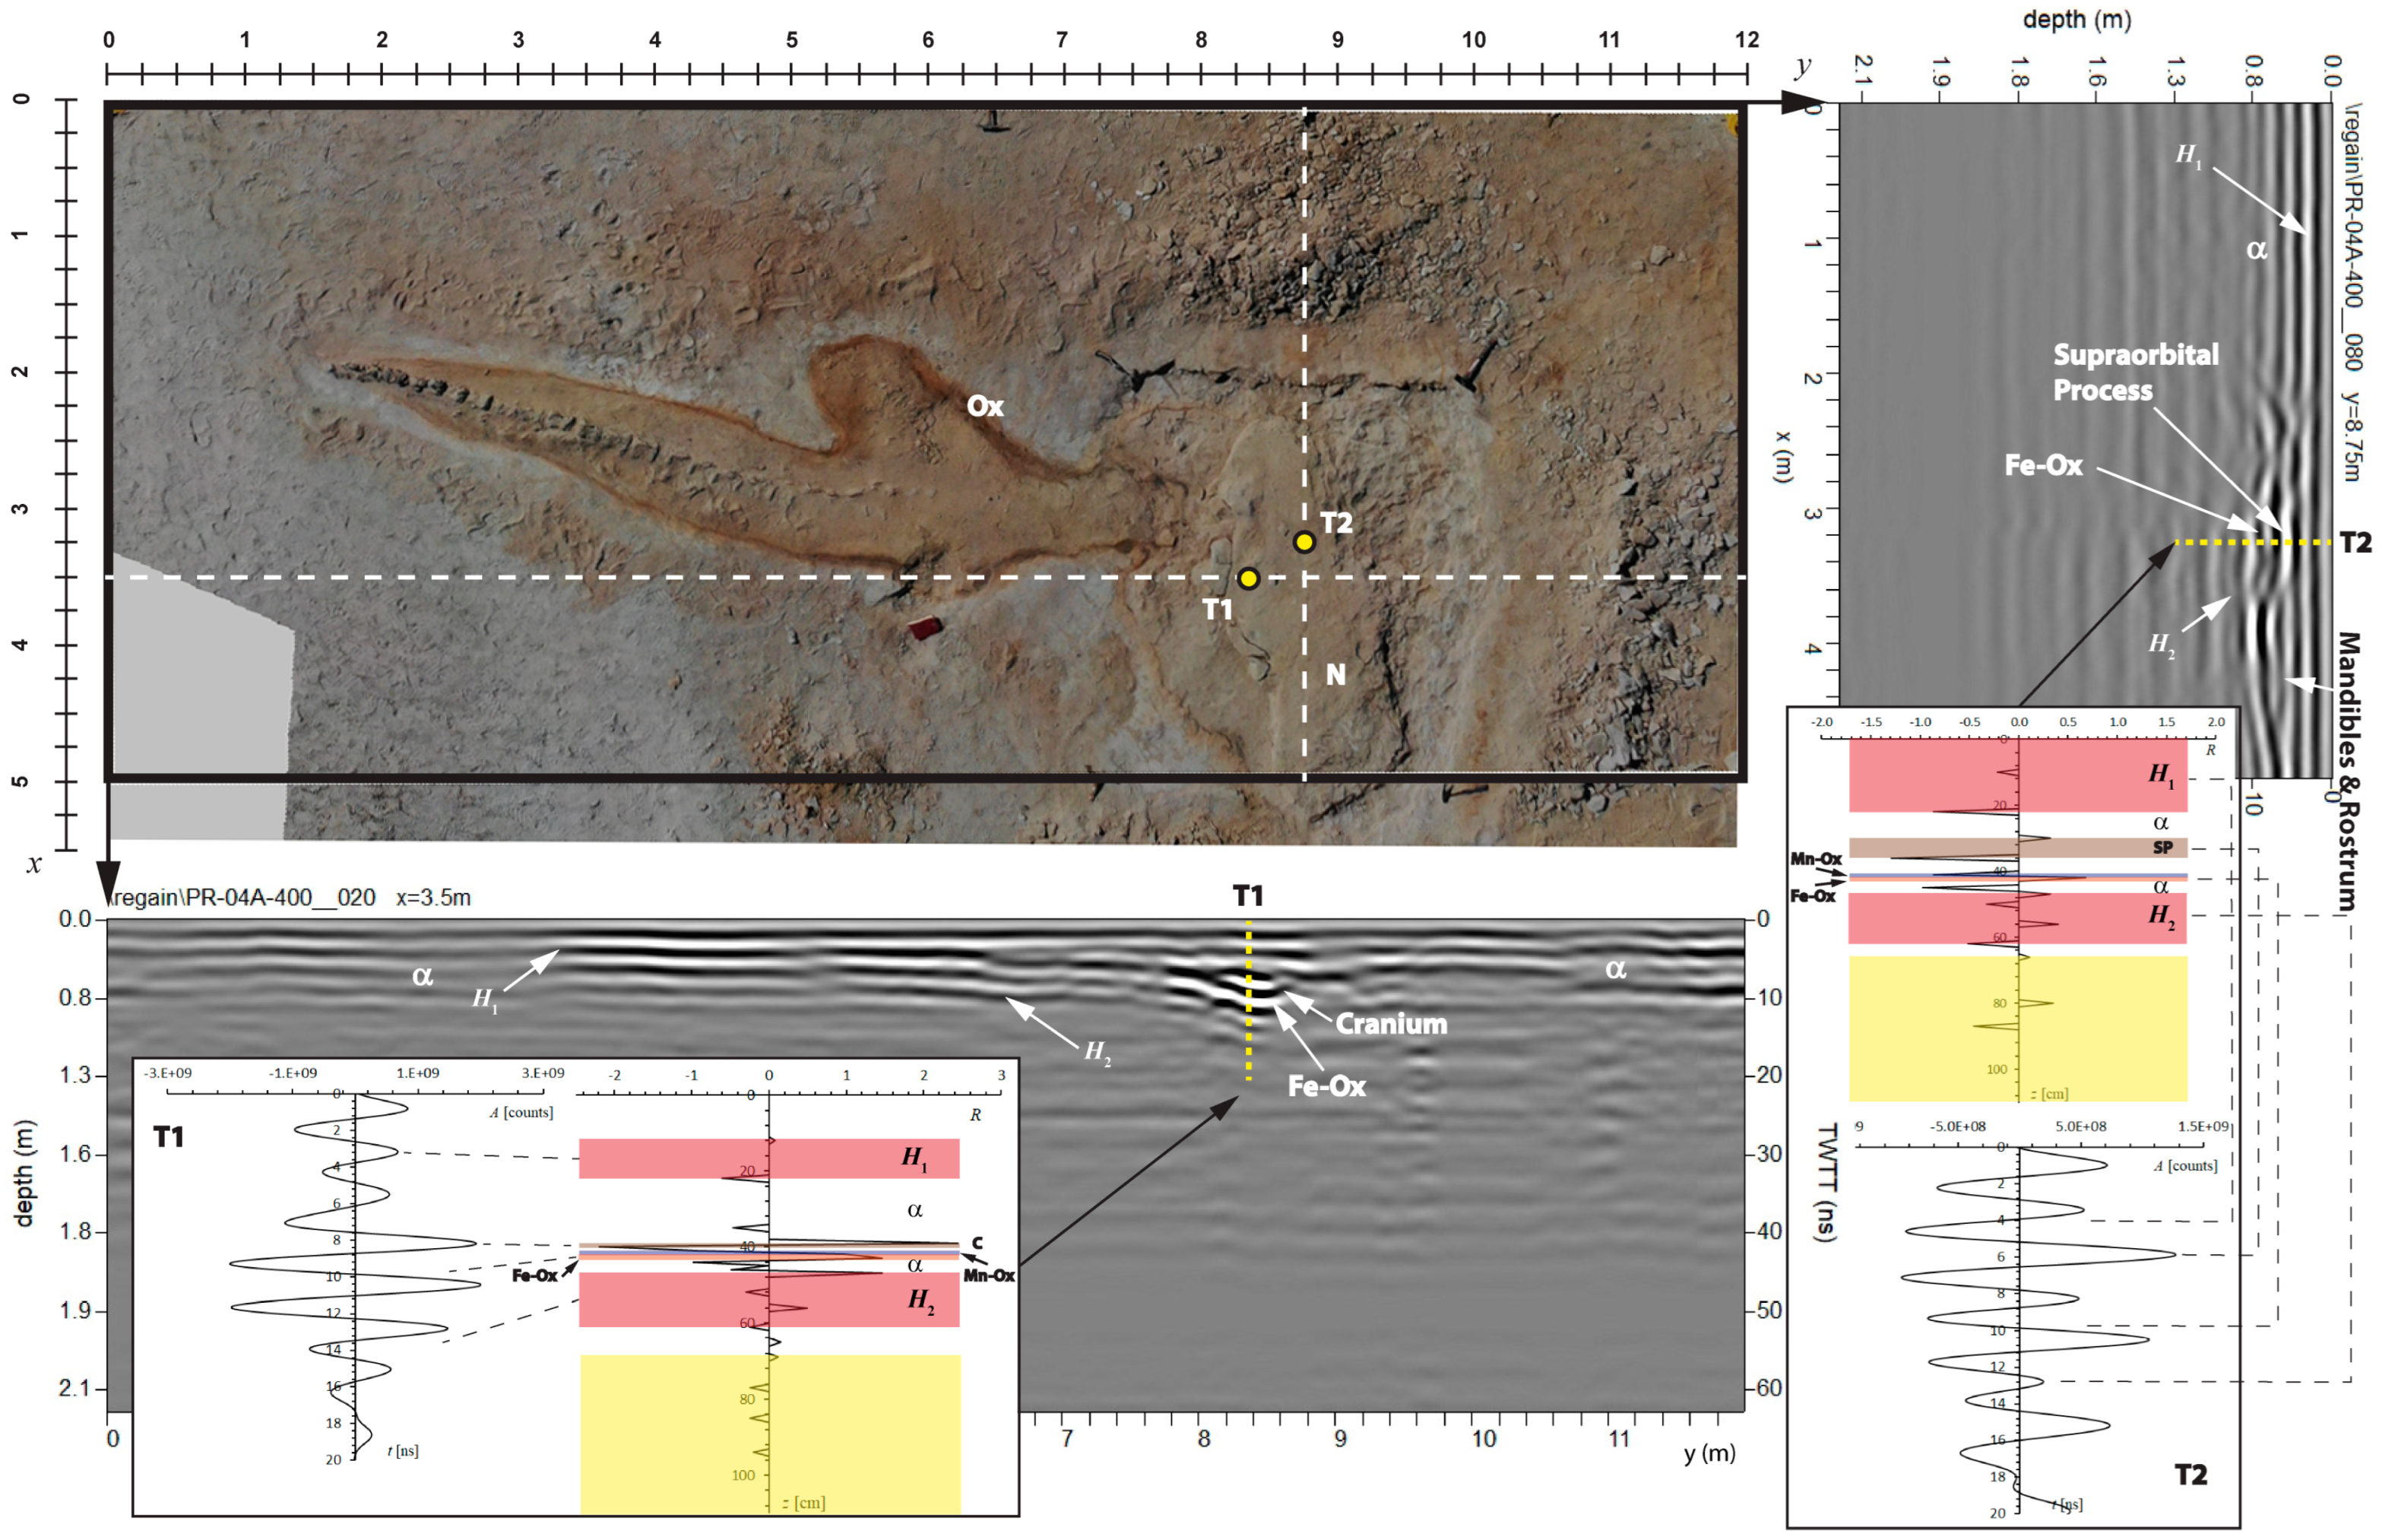Click the Cranium label in radargram
This screenshot has width=2382, height=1540.
[1390, 1024]
